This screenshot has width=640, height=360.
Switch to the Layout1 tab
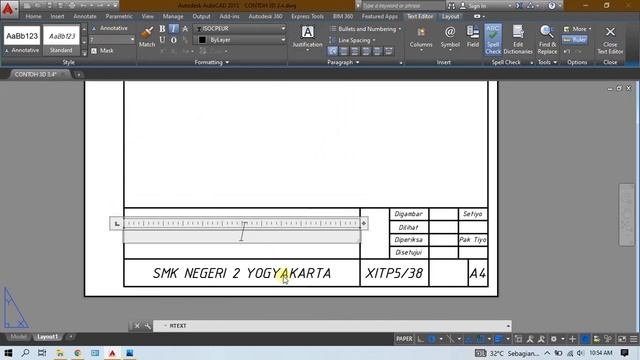(47, 337)
